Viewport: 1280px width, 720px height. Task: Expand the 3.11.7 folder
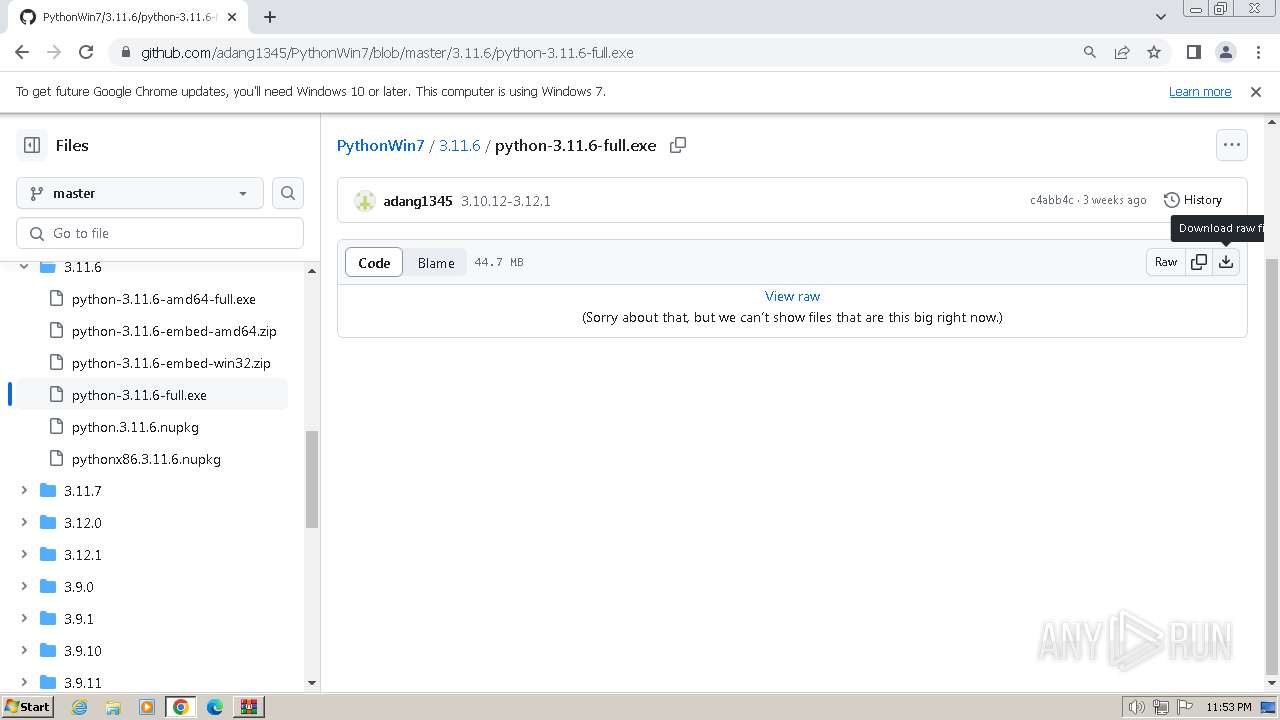click(x=24, y=491)
